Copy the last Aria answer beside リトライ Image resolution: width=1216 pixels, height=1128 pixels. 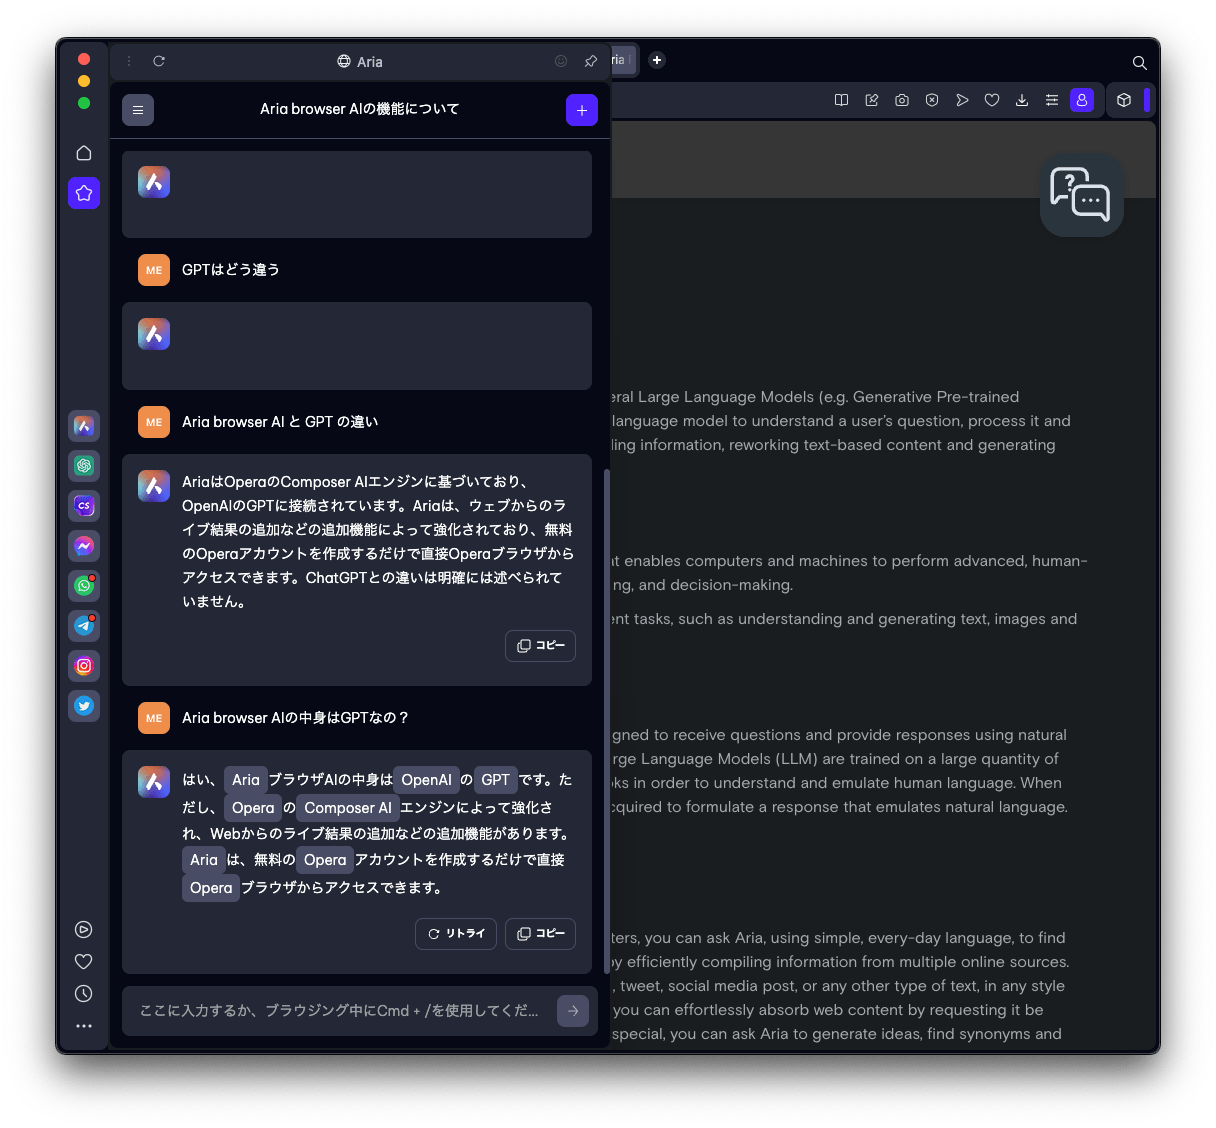pyautogui.click(x=540, y=934)
